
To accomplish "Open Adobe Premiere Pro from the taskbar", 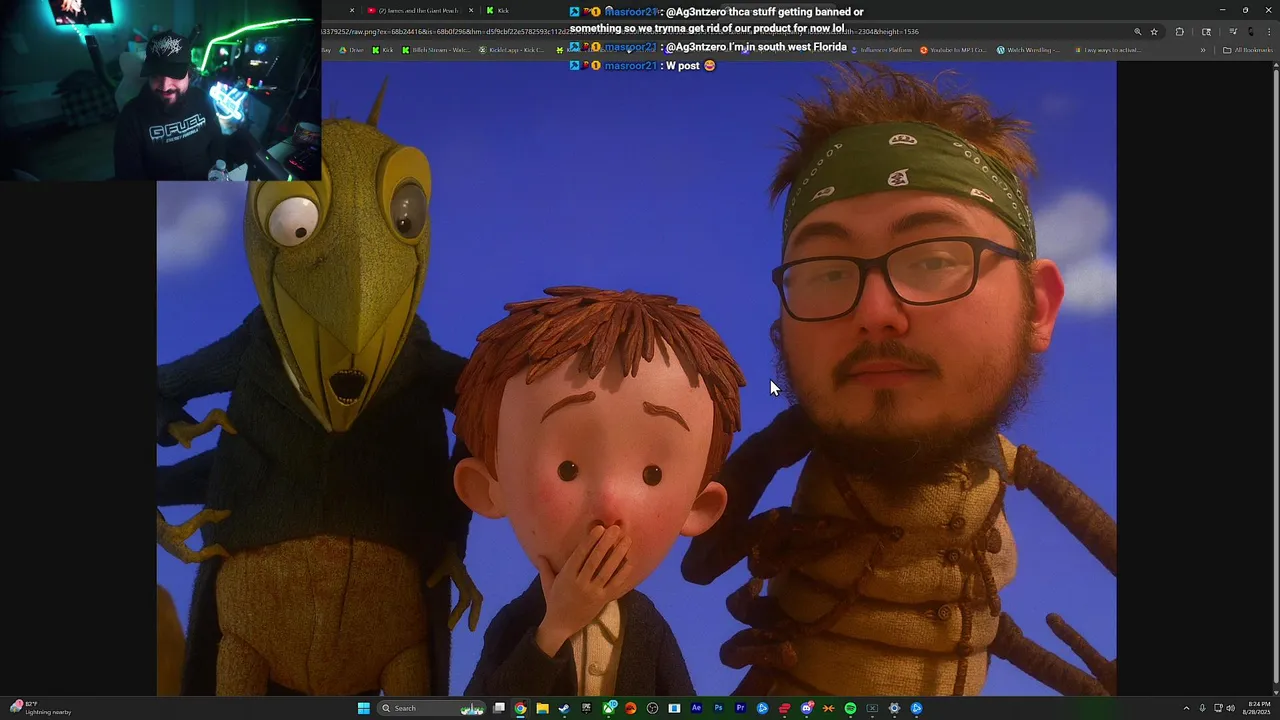I will [x=740, y=708].
